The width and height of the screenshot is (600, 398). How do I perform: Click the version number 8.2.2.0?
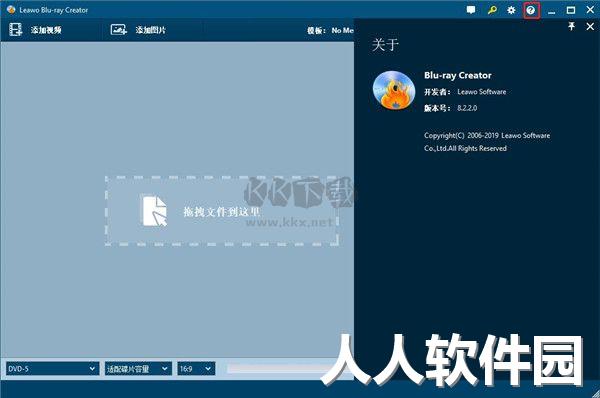467,108
